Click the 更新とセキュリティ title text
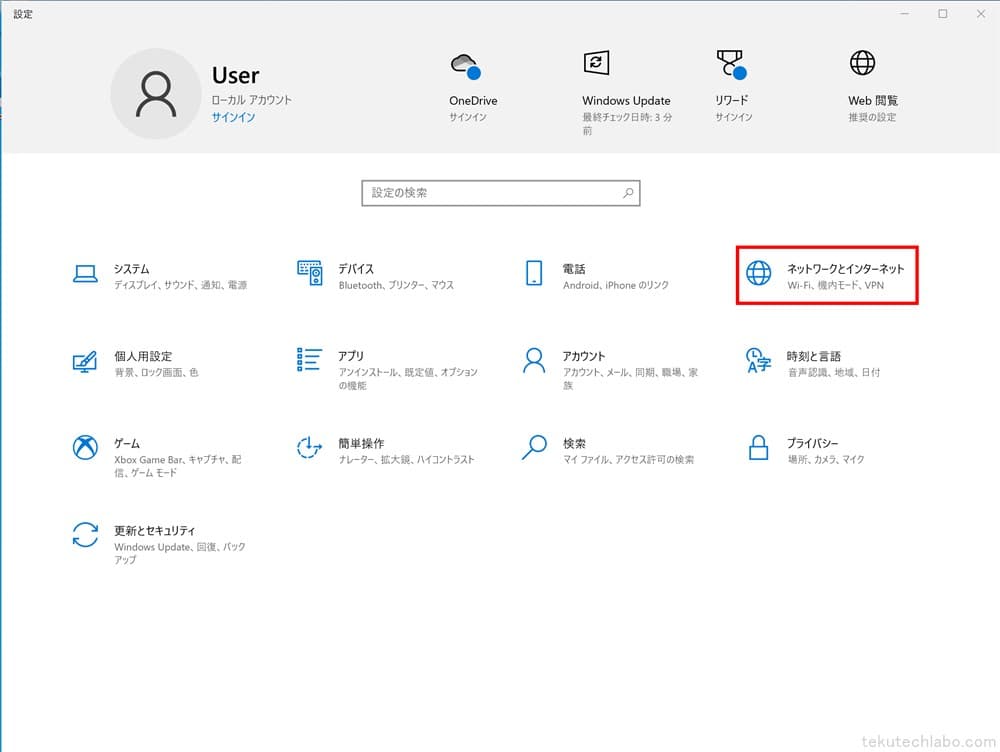Viewport: 1000px width, 752px height. [155, 531]
